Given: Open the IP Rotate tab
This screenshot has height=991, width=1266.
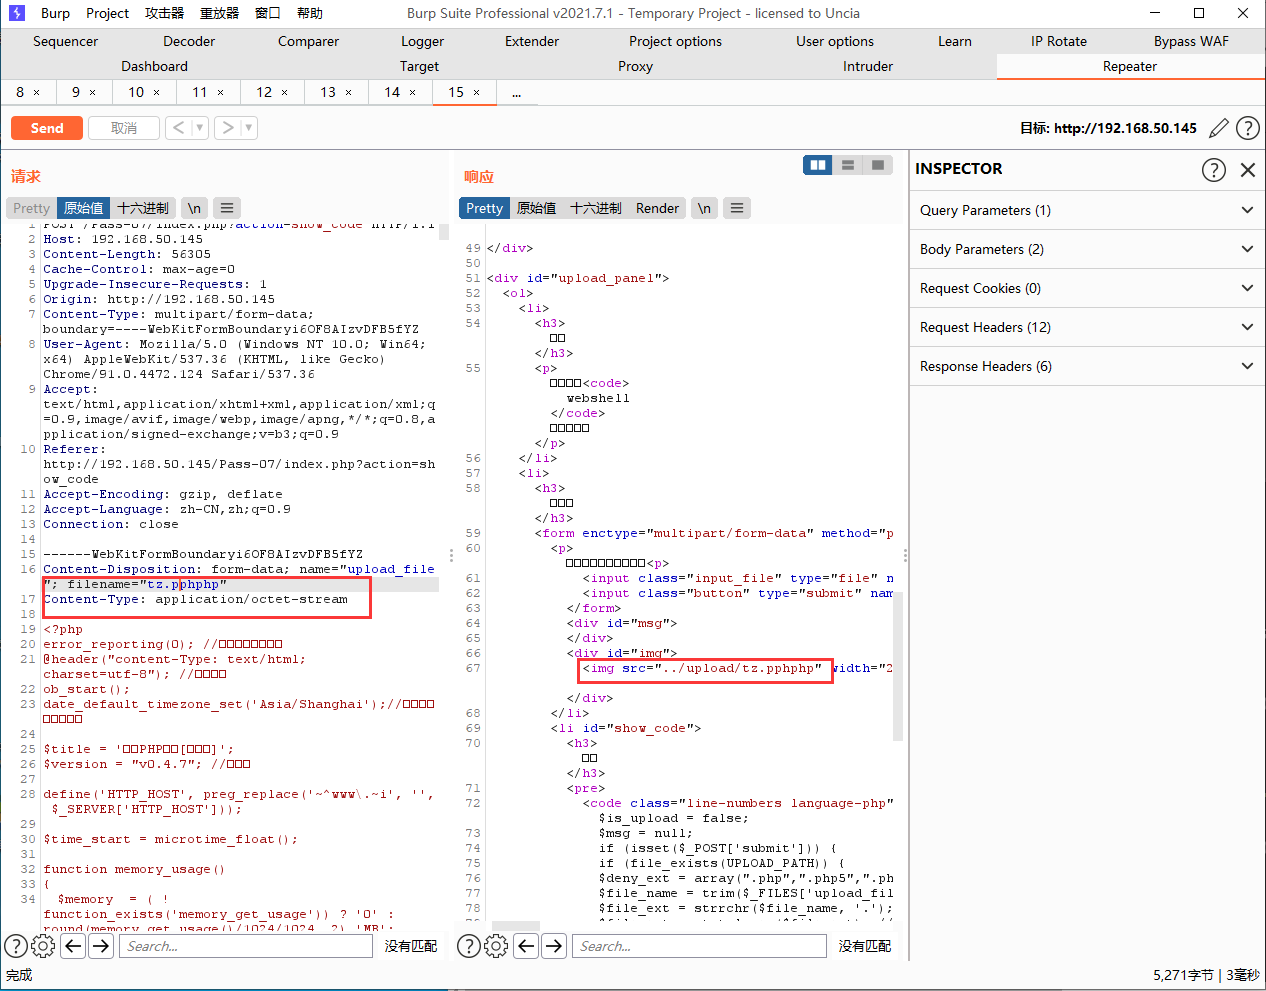Looking at the screenshot, I should click(x=1059, y=41).
